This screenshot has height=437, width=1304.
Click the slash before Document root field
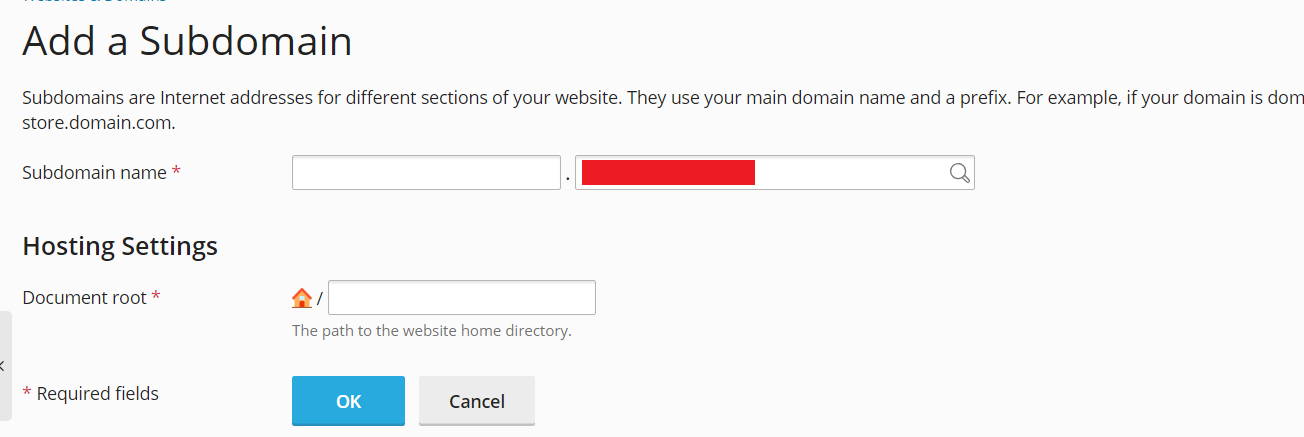320,299
